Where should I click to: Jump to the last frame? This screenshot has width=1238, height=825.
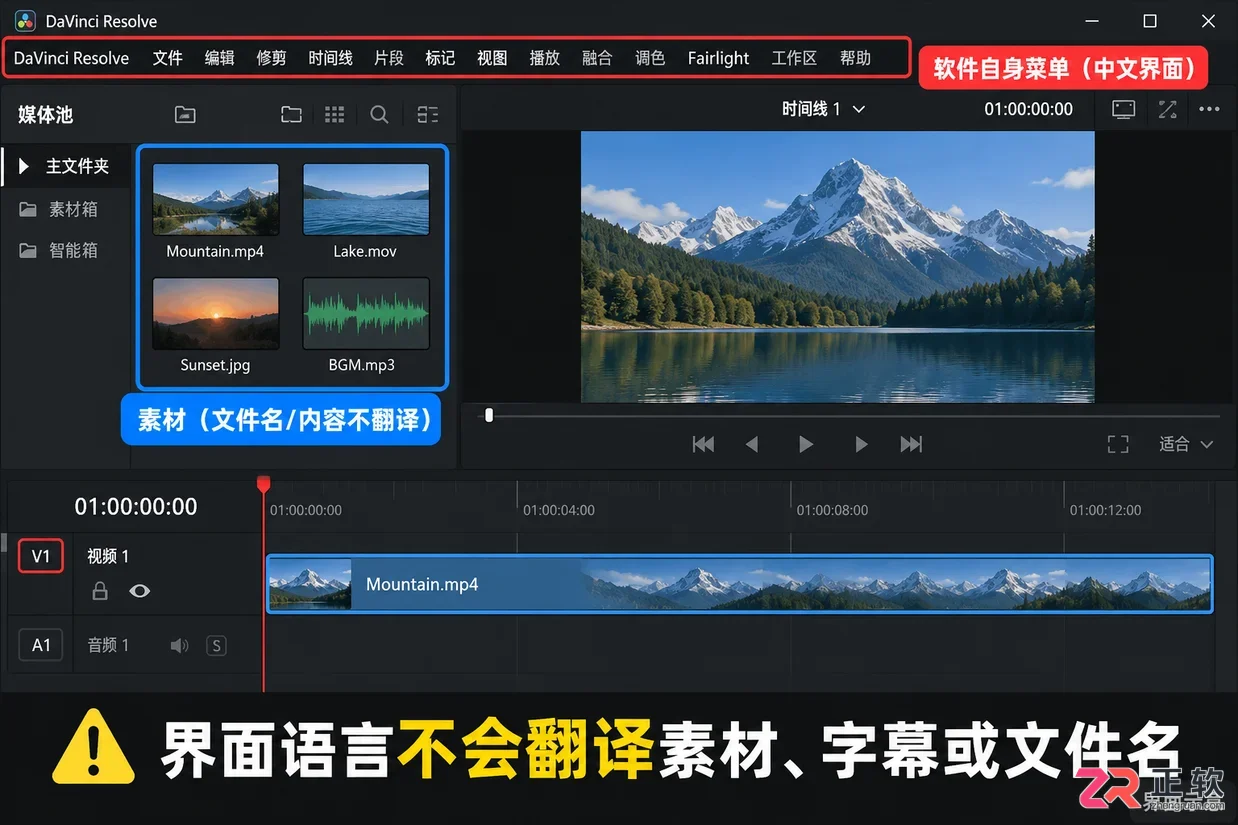pyautogui.click(x=911, y=444)
